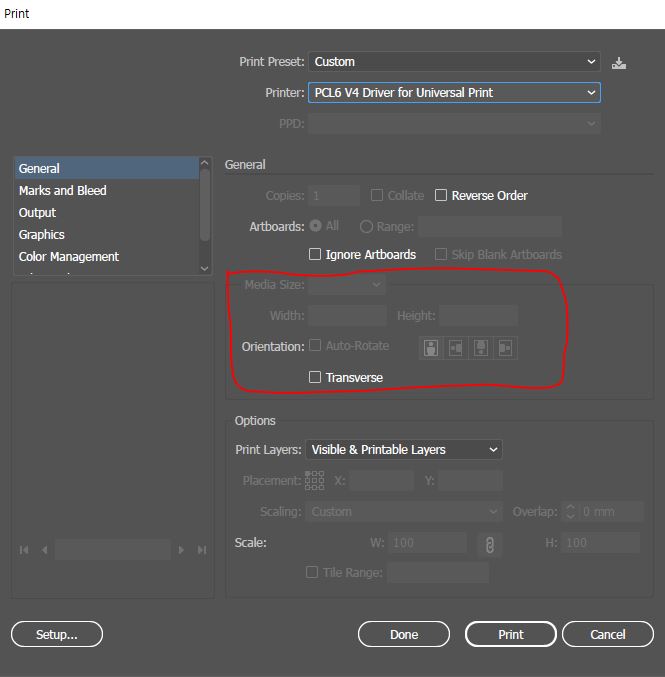Screen dimensions: 665x677
Task: Open the Scaling dropdown
Action: click(x=404, y=512)
